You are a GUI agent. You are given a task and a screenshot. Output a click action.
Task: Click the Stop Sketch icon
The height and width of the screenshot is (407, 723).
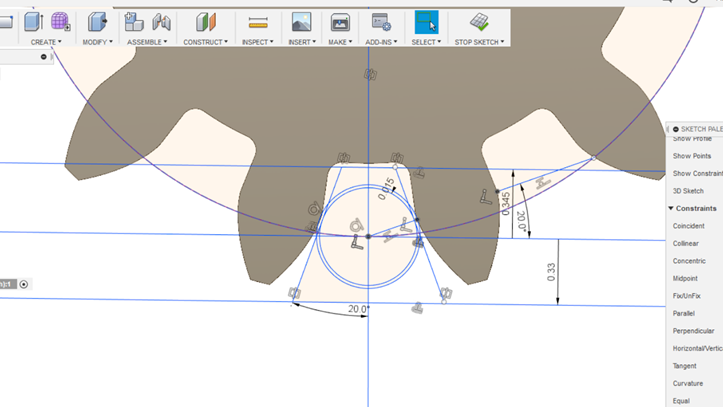click(x=479, y=22)
